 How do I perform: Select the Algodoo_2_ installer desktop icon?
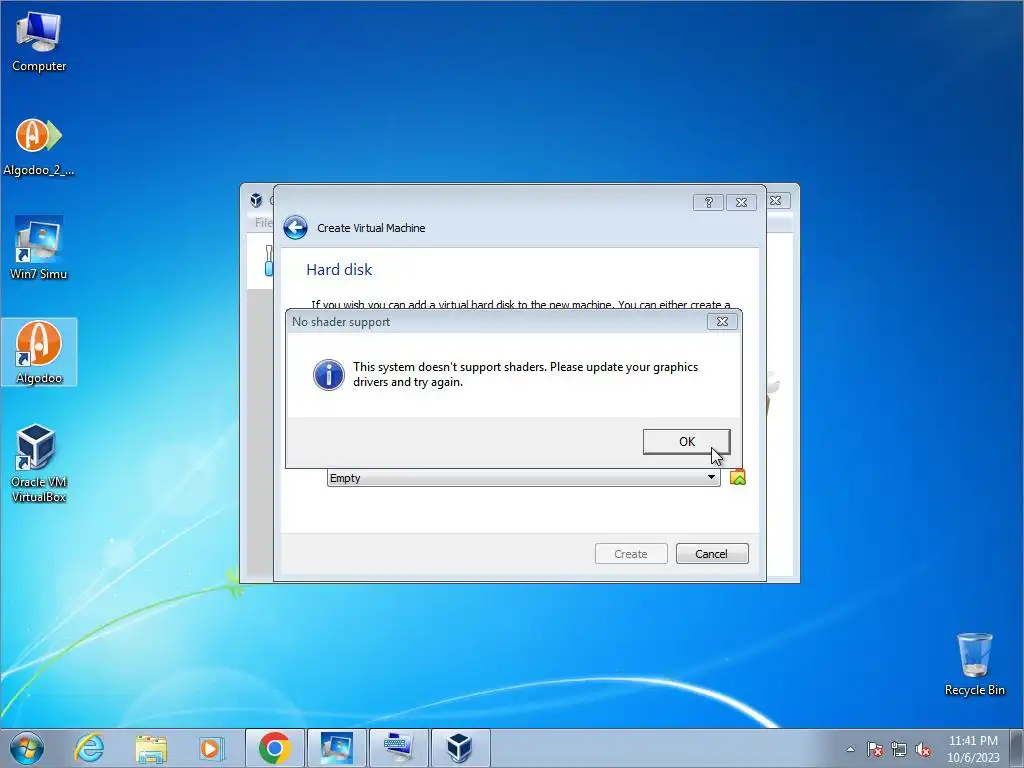pyautogui.click(x=39, y=148)
